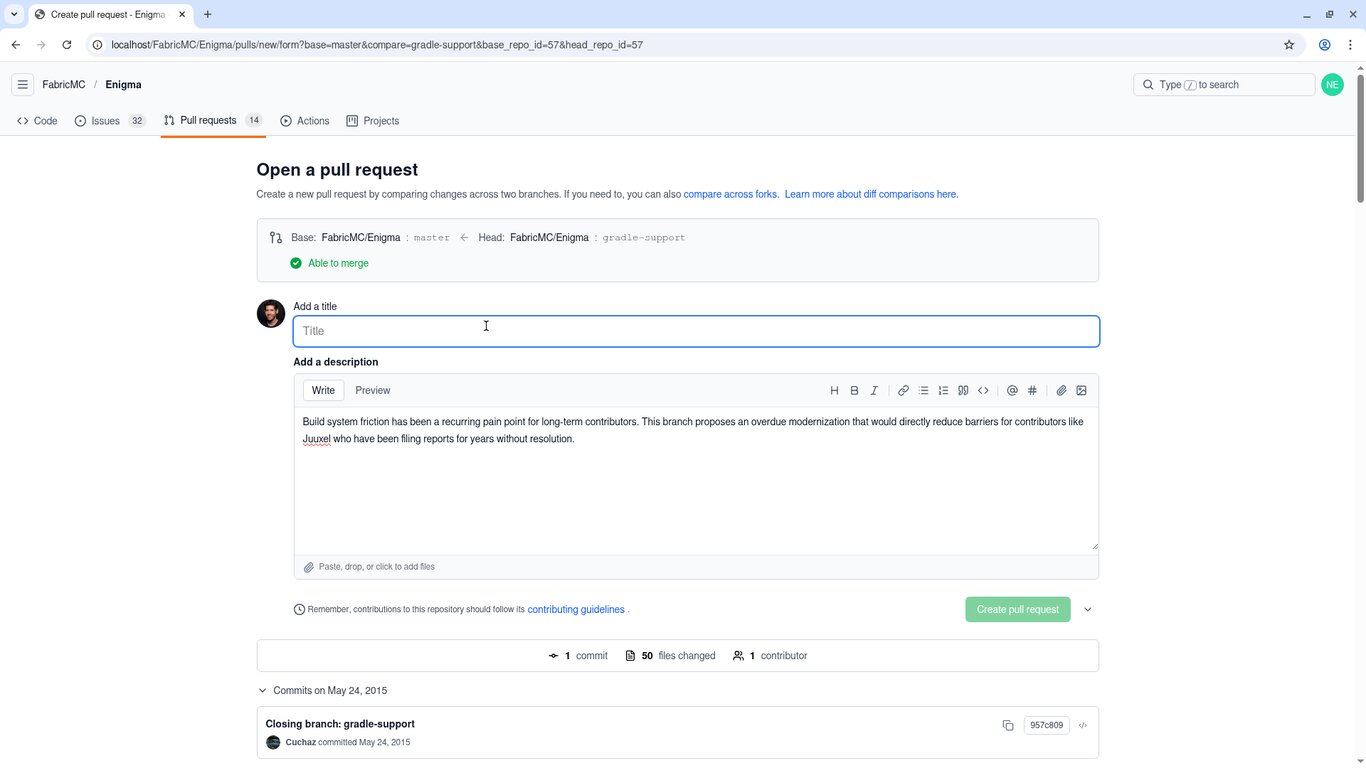Insert a quote block
The width and height of the screenshot is (1366, 768).
[x=963, y=390]
